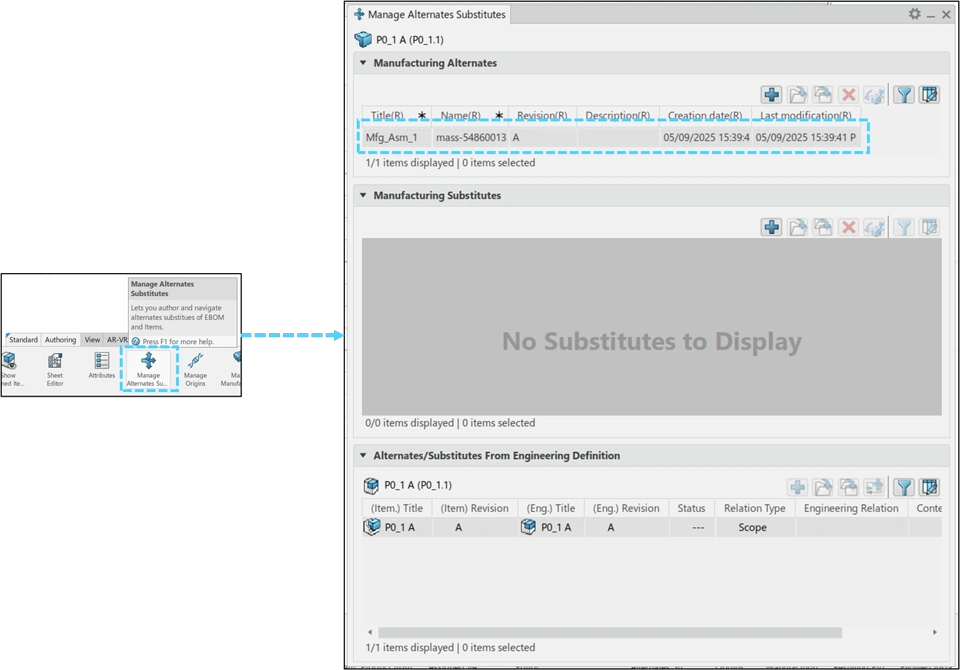Click the open-folder icon in Engineering Definition toolbar
This screenshot has width=960, height=670.
[823, 487]
